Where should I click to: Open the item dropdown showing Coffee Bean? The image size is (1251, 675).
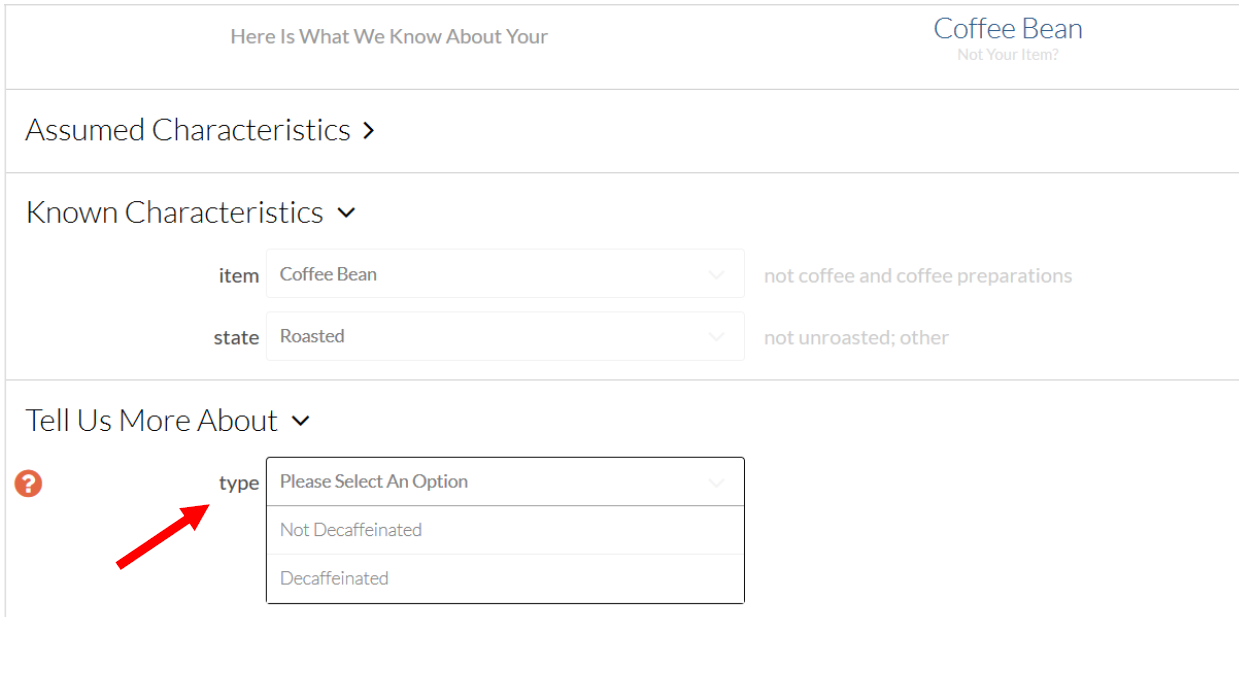tap(505, 274)
